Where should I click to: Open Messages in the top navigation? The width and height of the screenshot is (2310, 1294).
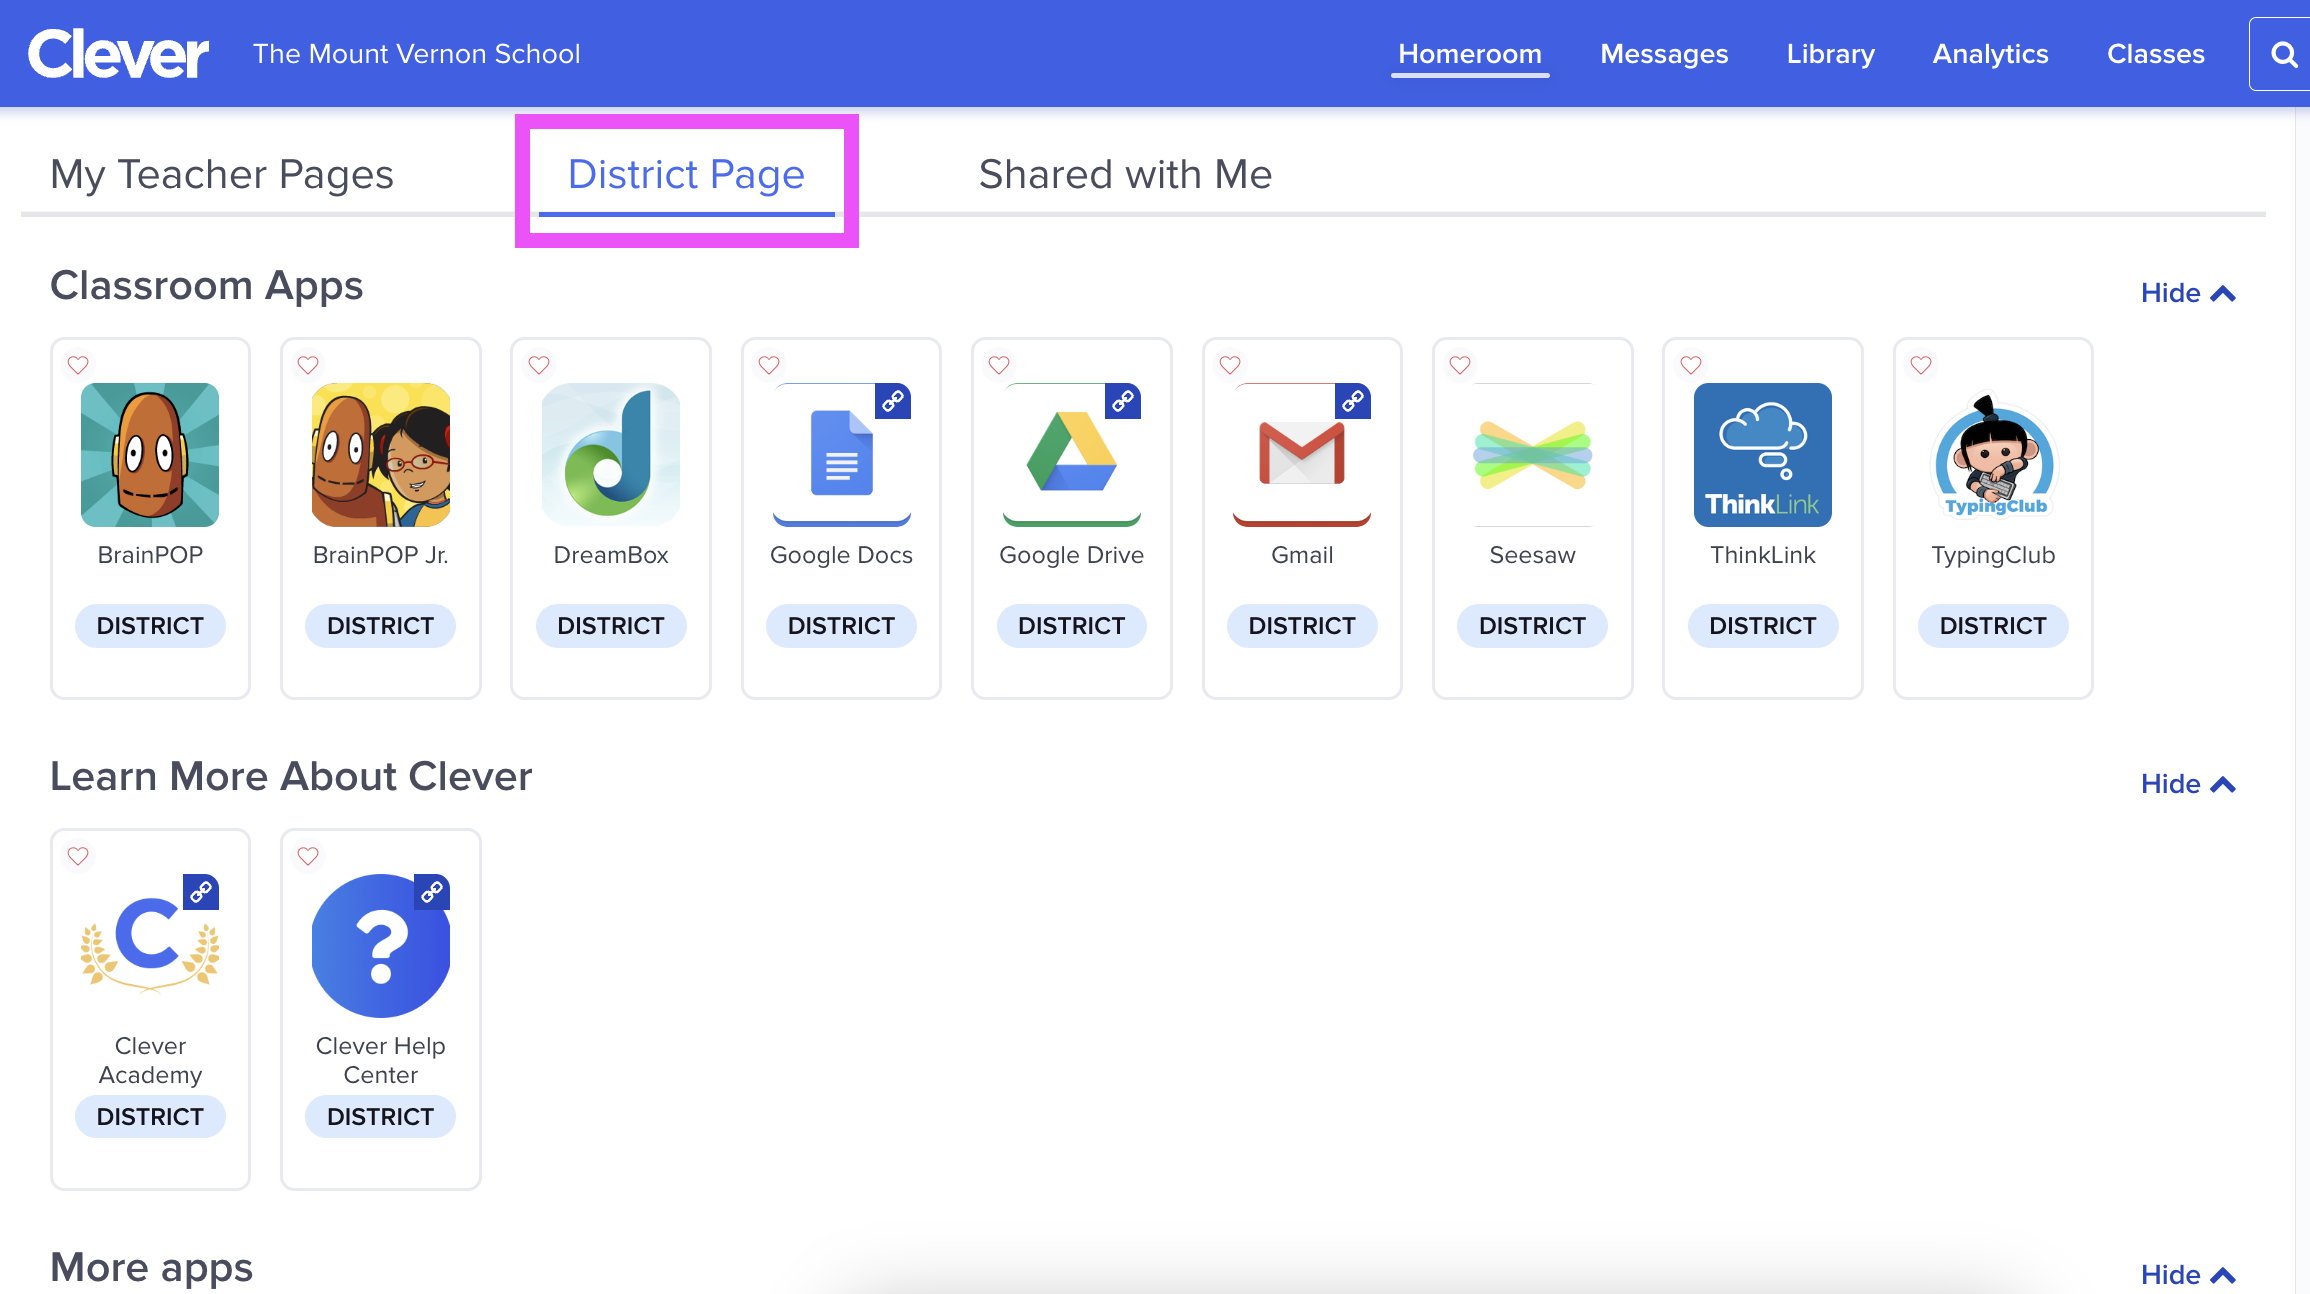point(1664,54)
